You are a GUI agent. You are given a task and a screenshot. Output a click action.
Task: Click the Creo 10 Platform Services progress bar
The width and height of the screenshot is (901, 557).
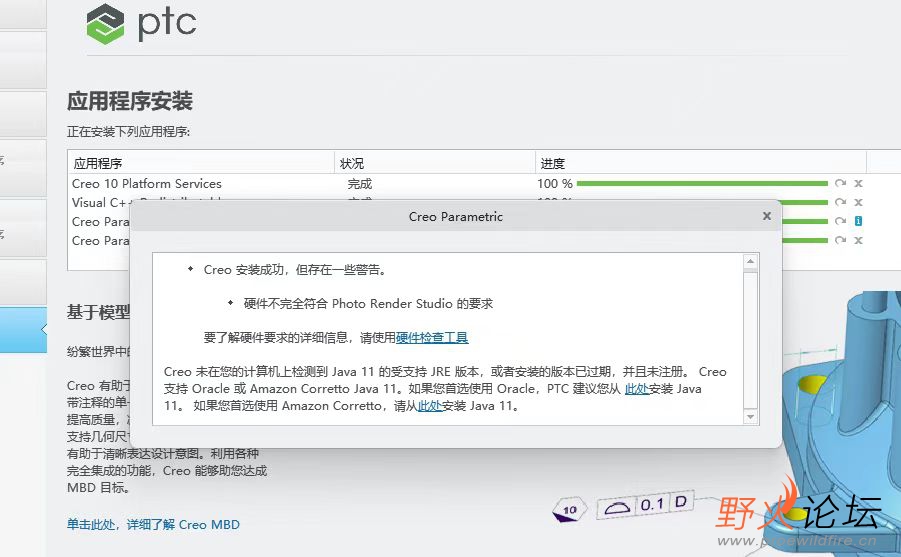702,183
